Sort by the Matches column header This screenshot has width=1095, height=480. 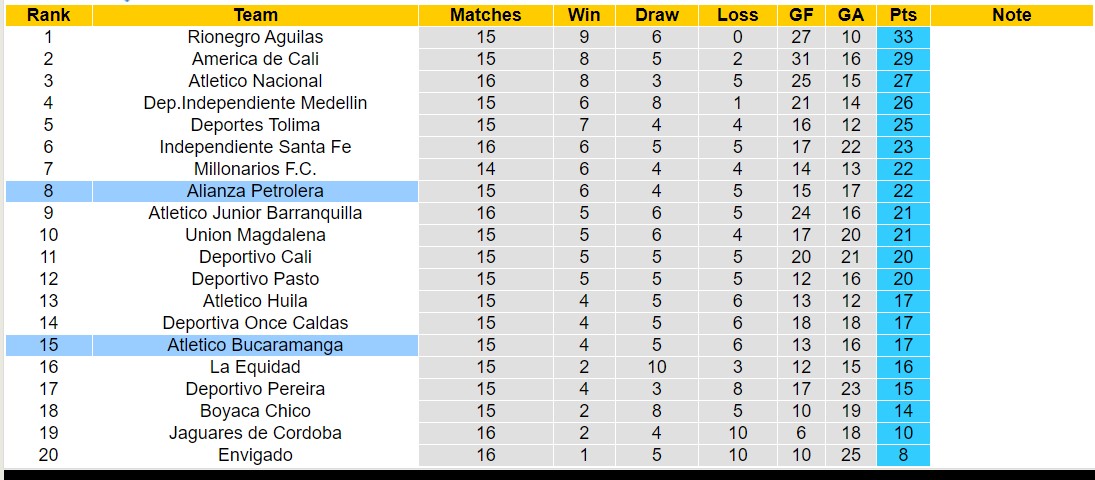click(x=485, y=15)
